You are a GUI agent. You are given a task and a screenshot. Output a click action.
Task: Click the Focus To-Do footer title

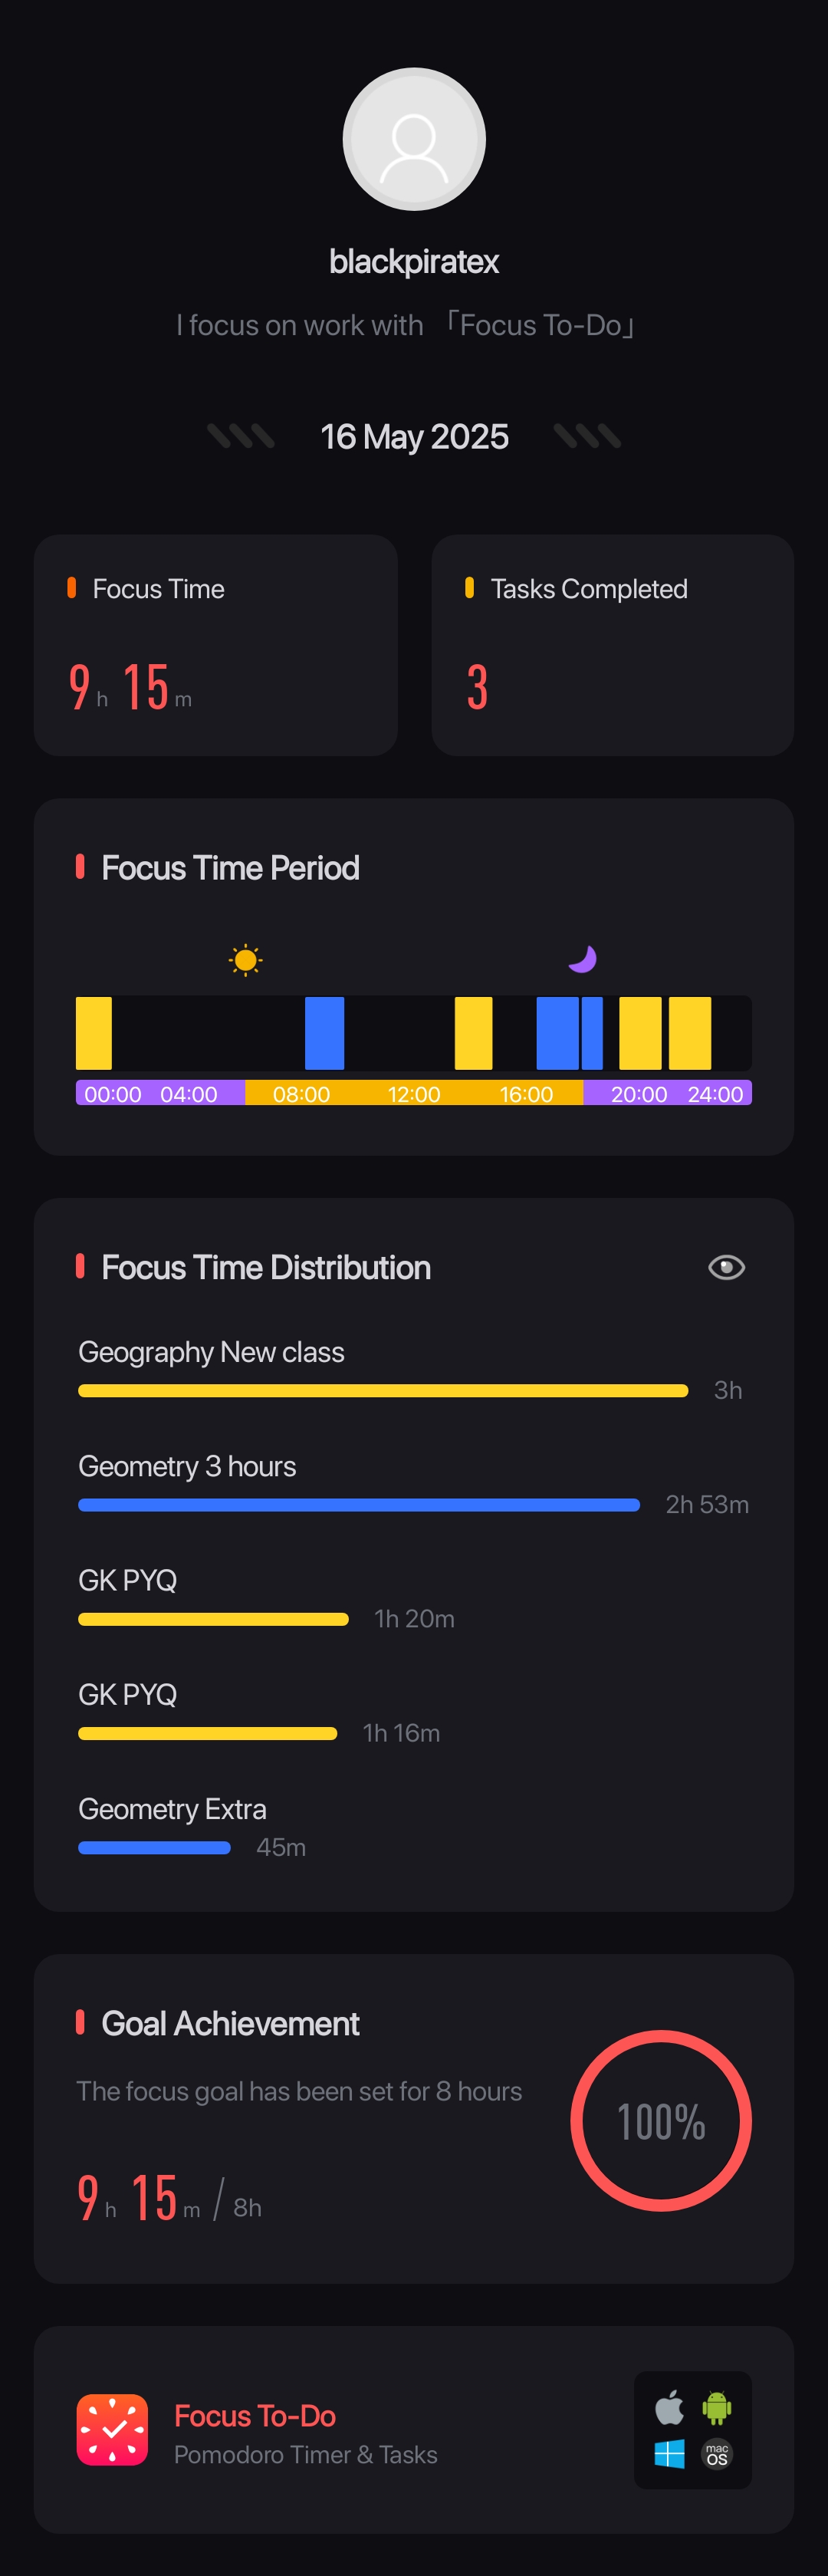tap(255, 2415)
